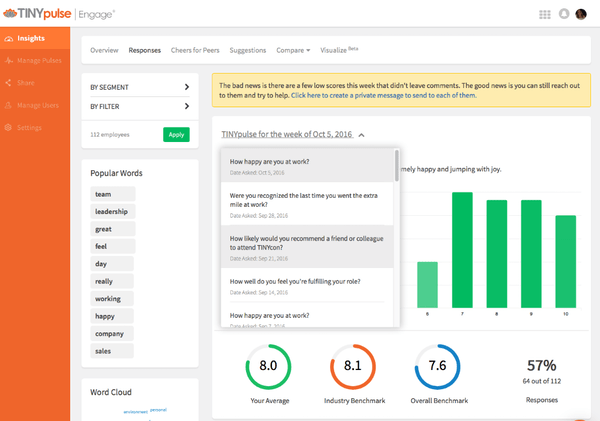The width and height of the screenshot is (600, 421).
Task: Select the Responses tab
Action: coord(145,50)
